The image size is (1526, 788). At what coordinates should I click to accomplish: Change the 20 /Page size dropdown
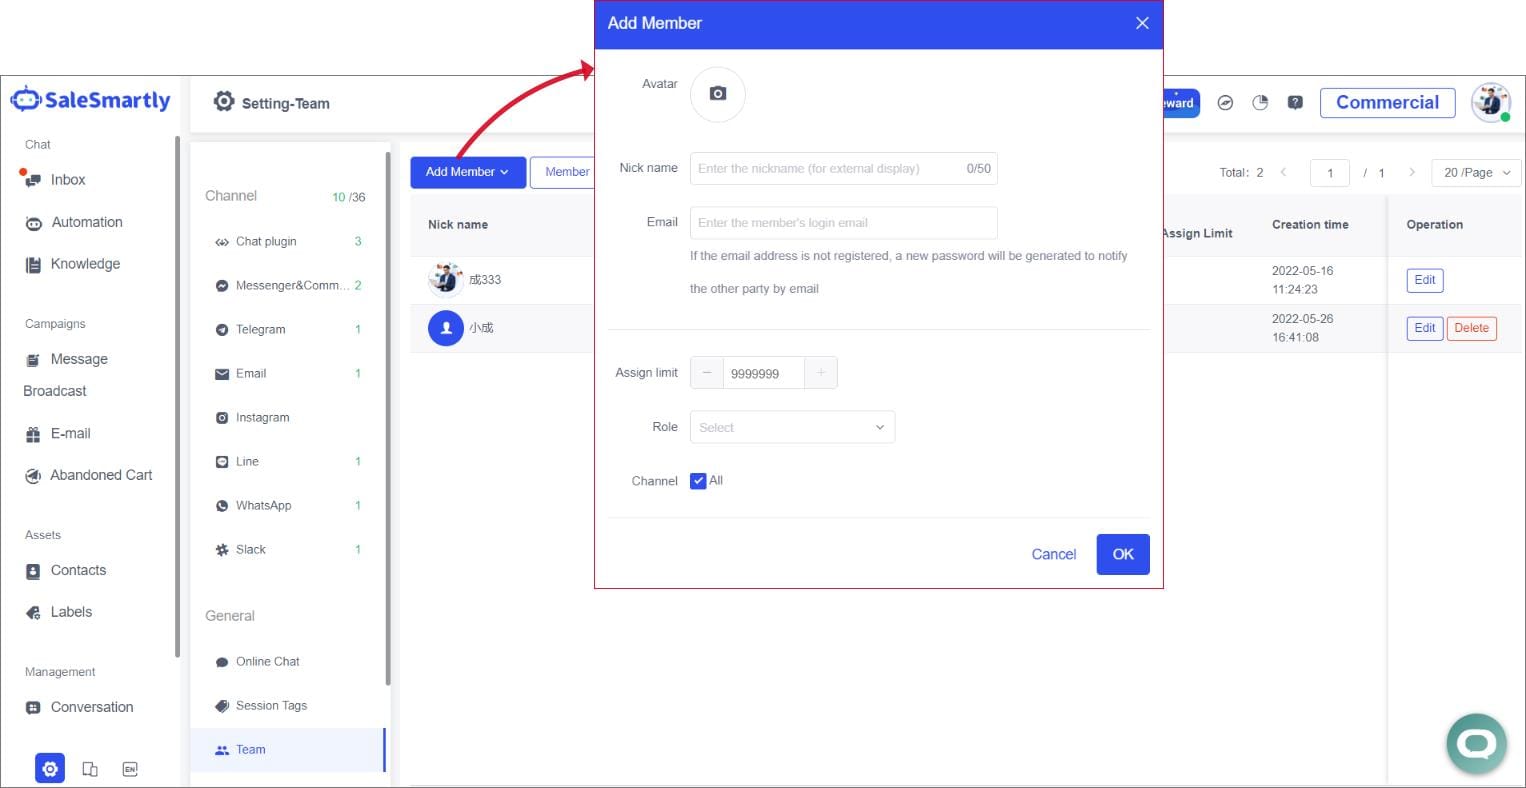point(1476,173)
